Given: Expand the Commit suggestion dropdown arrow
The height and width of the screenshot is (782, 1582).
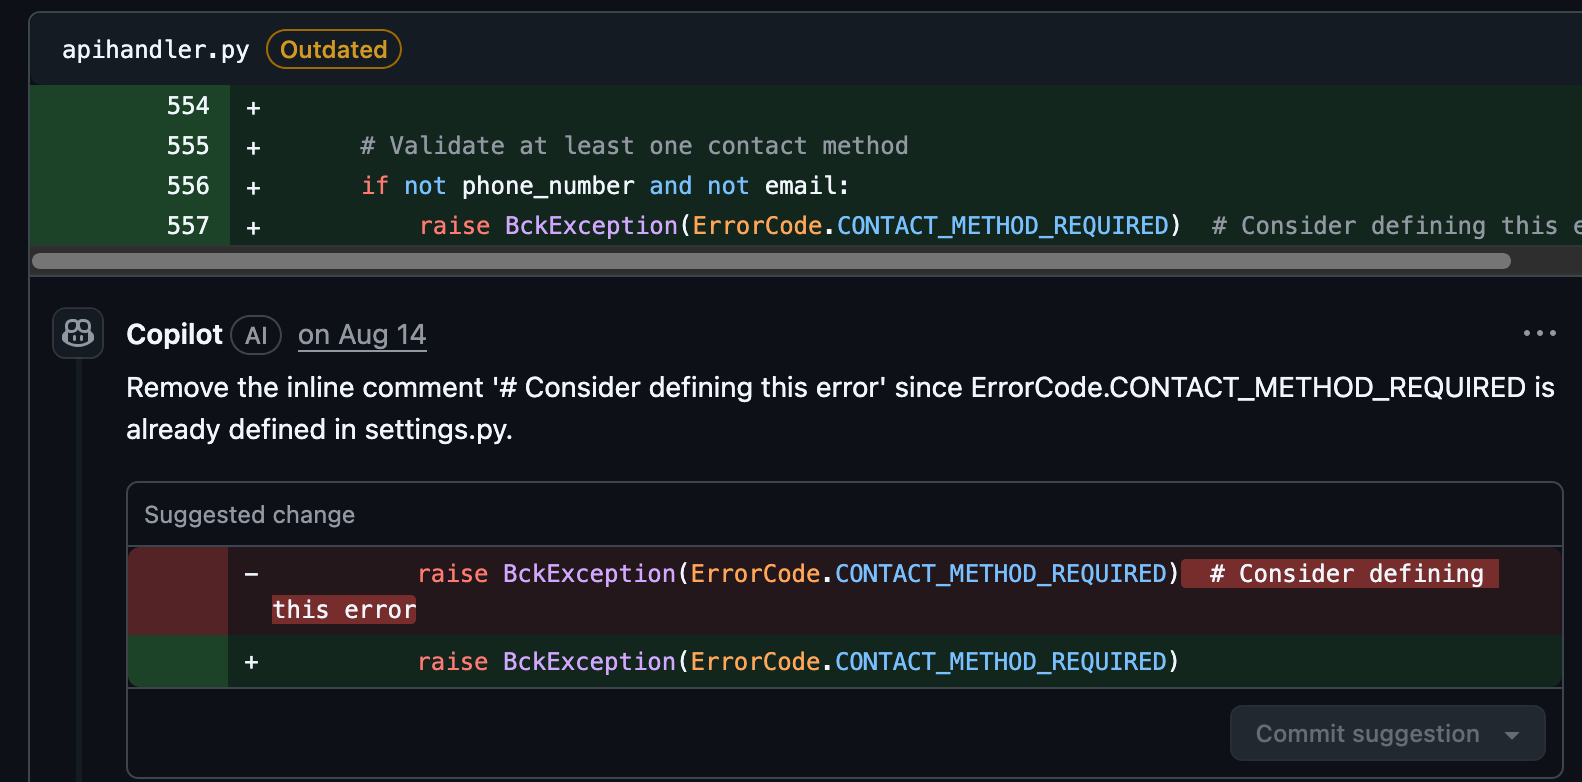Looking at the screenshot, I should [1512, 735].
